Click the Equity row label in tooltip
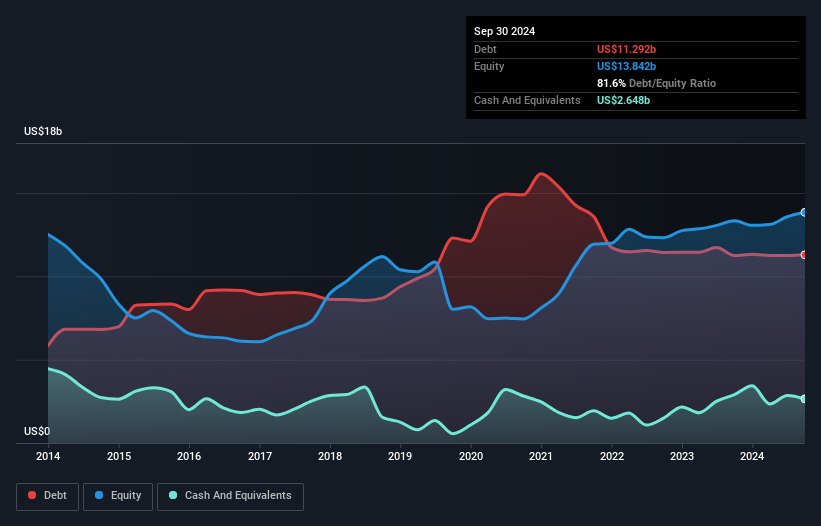The image size is (821, 526). click(489, 66)
